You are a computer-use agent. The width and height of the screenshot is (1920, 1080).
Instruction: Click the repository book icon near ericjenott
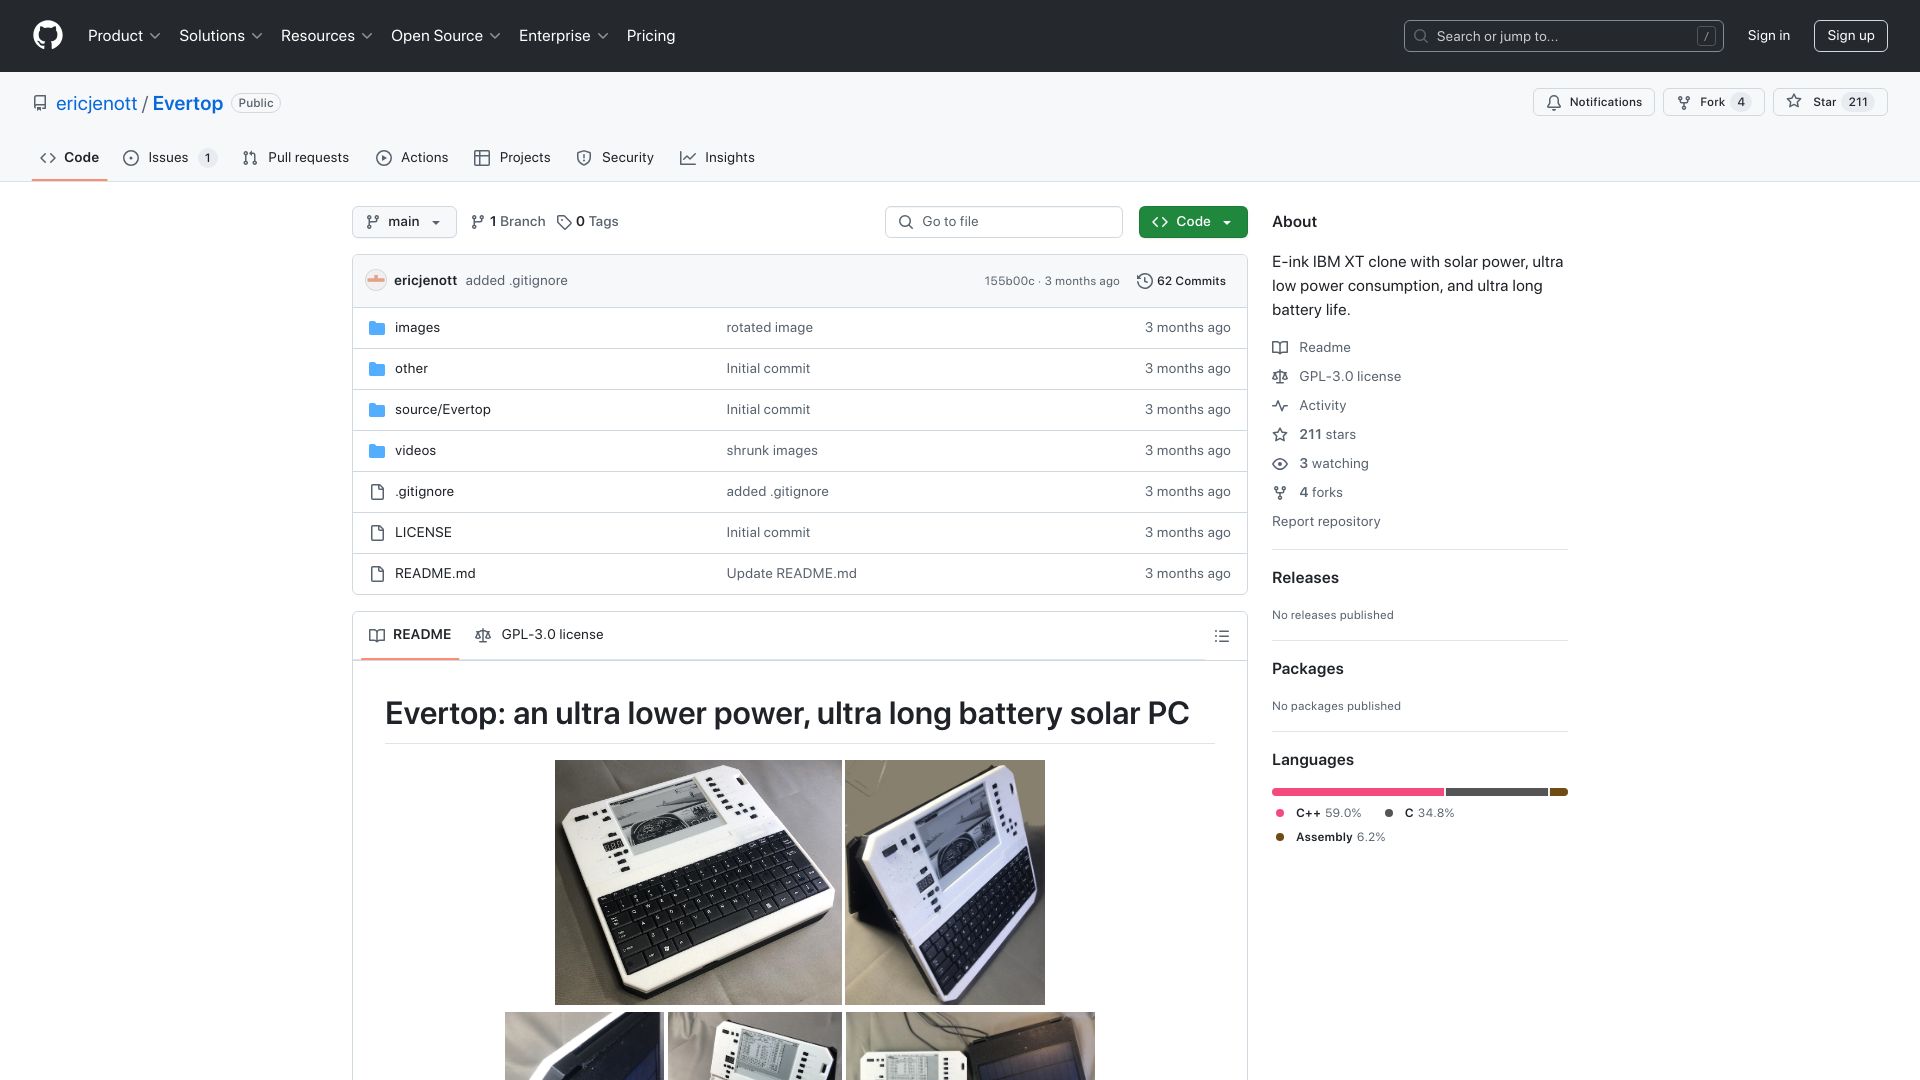pyautogui.click(x=40, y=103)
